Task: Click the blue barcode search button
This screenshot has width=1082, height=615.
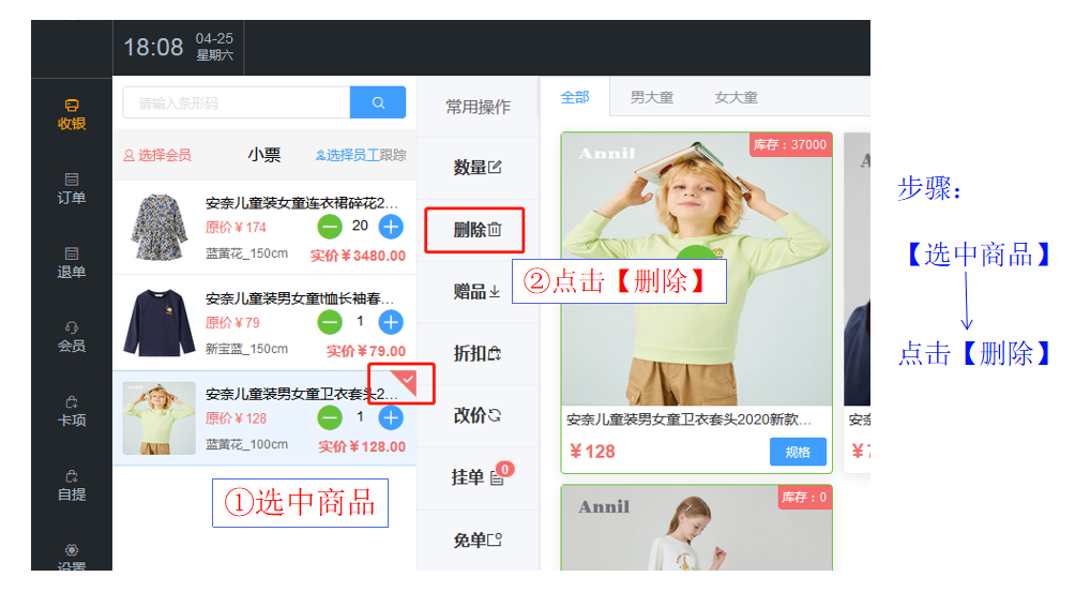Action: tap(377, 103)
